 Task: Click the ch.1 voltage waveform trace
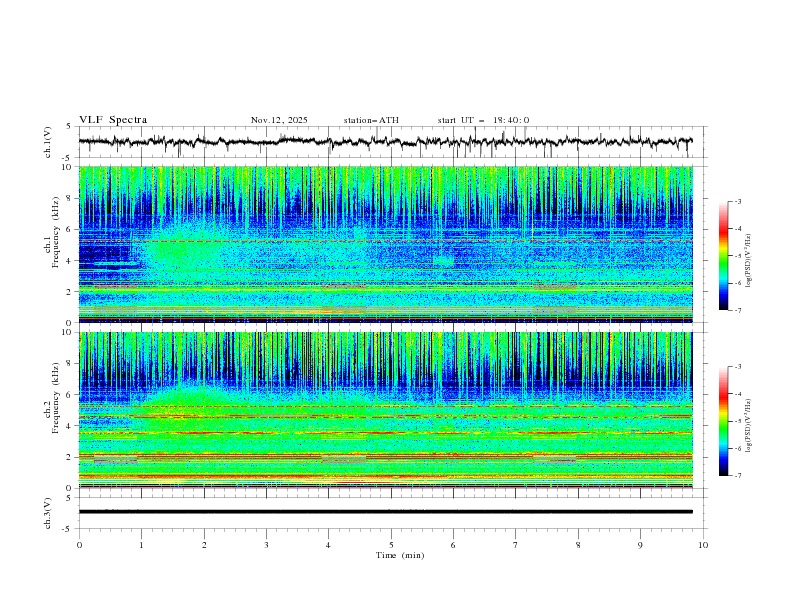tap(385, 142)
